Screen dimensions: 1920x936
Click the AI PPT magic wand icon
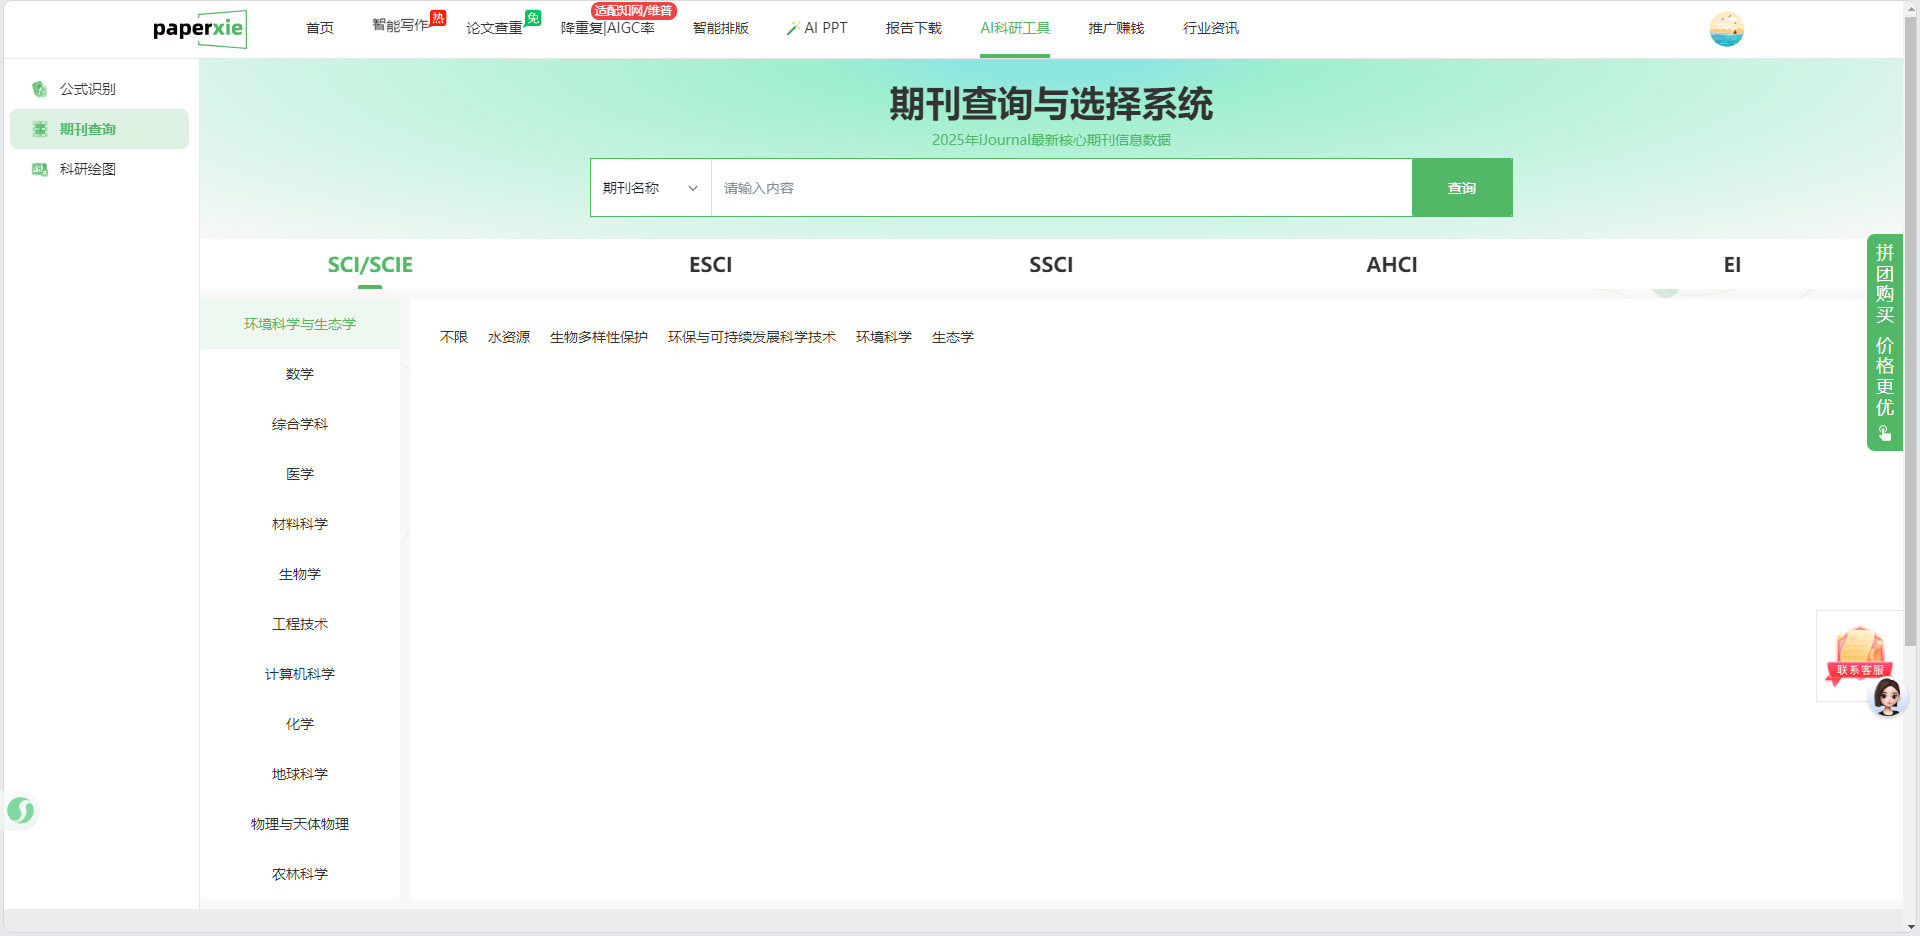point(792,29)
